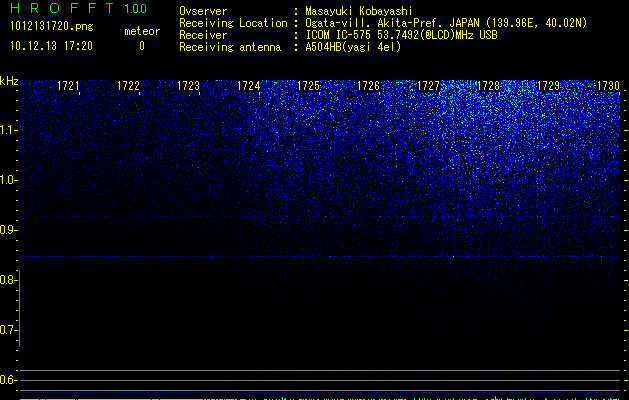Click the 1721 time marker
Screen dimensions: 629x400
pos(68,86)
